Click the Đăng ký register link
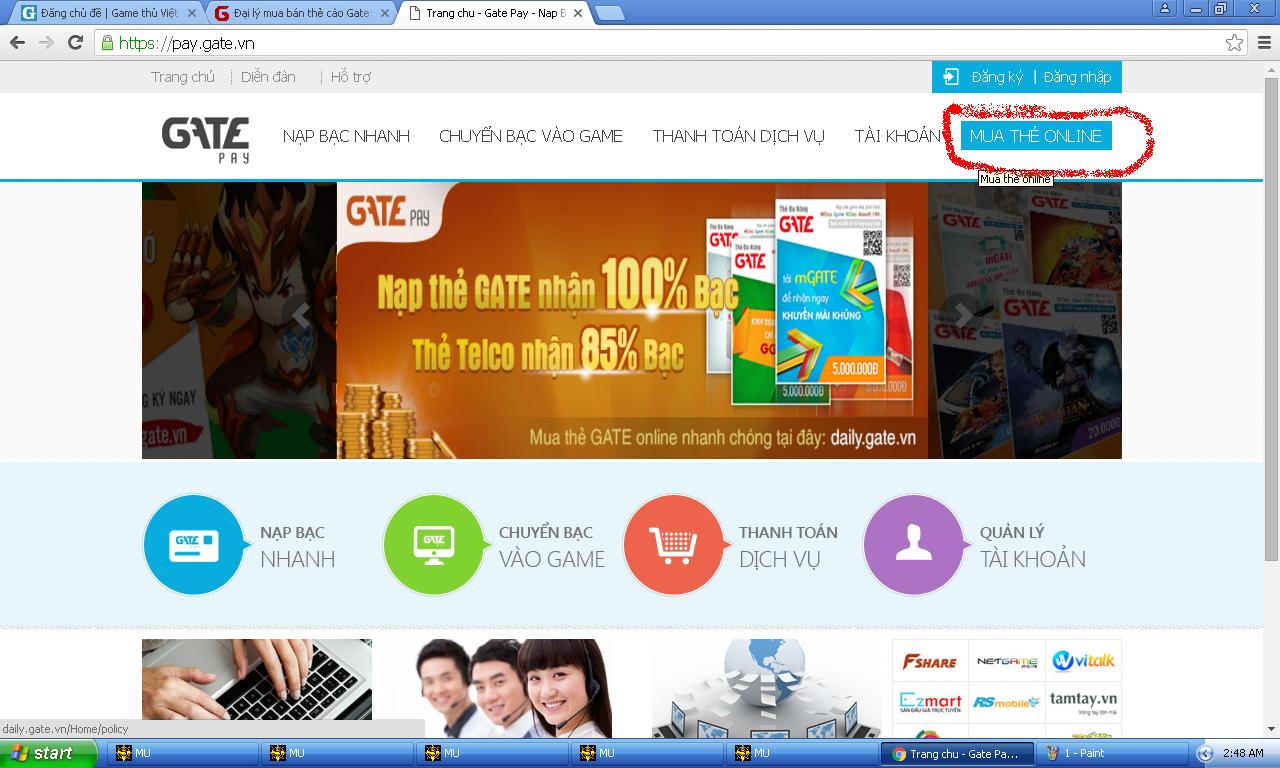Viewport: 1280px width, 768px height. [x=997, y=77]
